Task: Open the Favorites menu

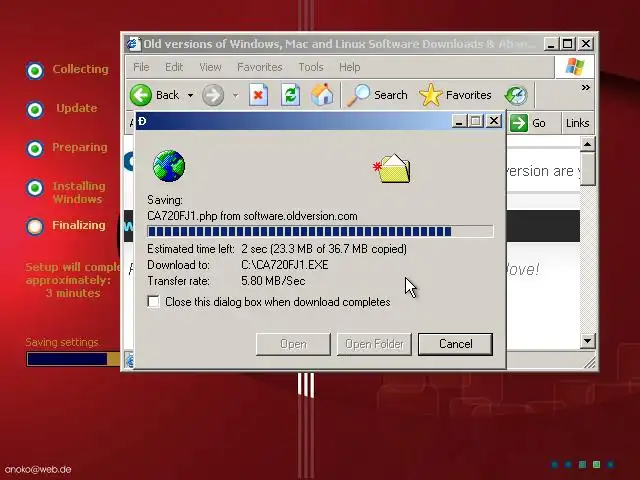Action: (x=260, y=67)
